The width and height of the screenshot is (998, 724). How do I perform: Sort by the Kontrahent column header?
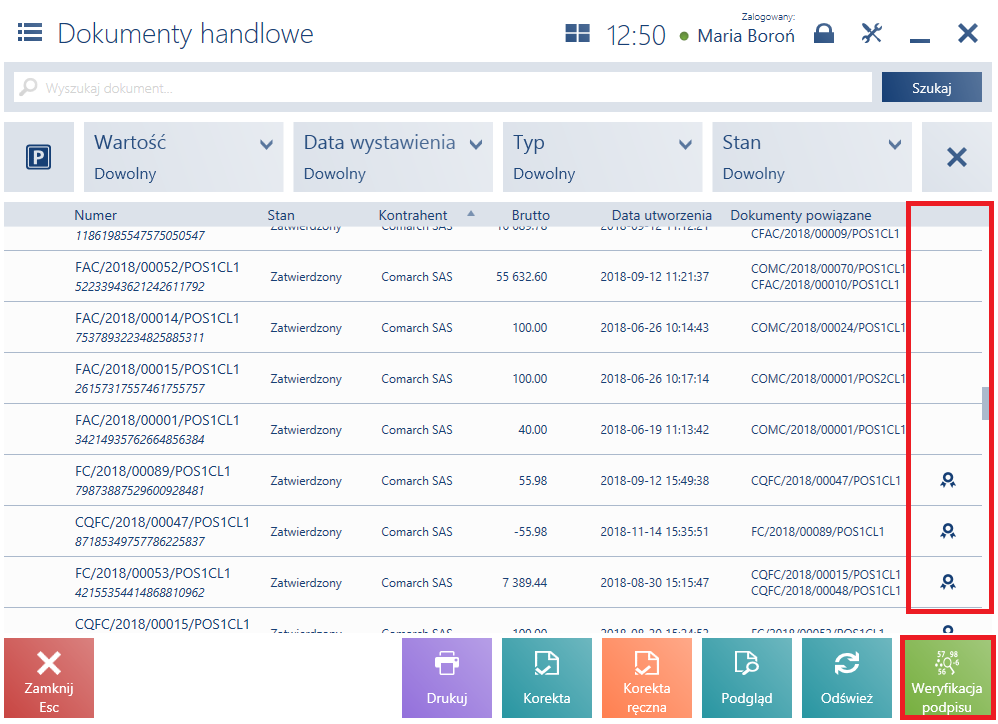click(x=412, y=215)
